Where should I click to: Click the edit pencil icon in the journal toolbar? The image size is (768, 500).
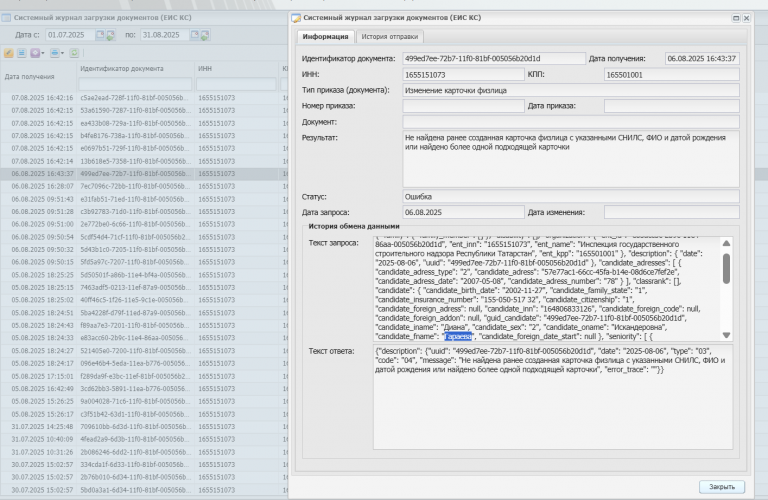tap(9, 53)
